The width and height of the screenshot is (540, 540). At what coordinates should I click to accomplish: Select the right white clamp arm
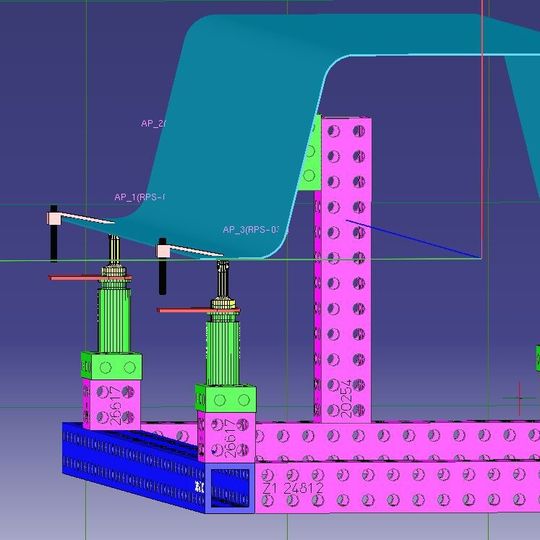190,251
